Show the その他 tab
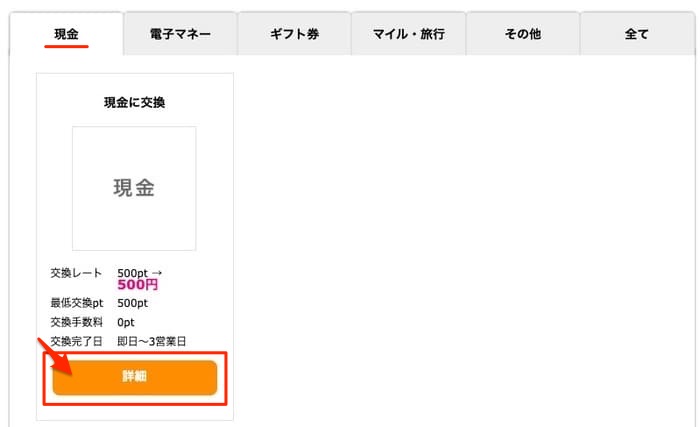Viewport: 700px width, 427px height. pos(523,34)
